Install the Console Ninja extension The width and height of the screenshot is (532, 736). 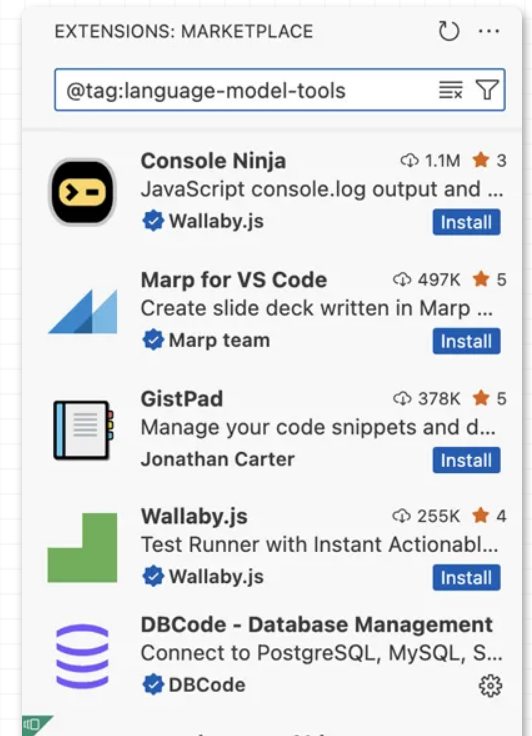pyautogui.click(x=466, y=222)
